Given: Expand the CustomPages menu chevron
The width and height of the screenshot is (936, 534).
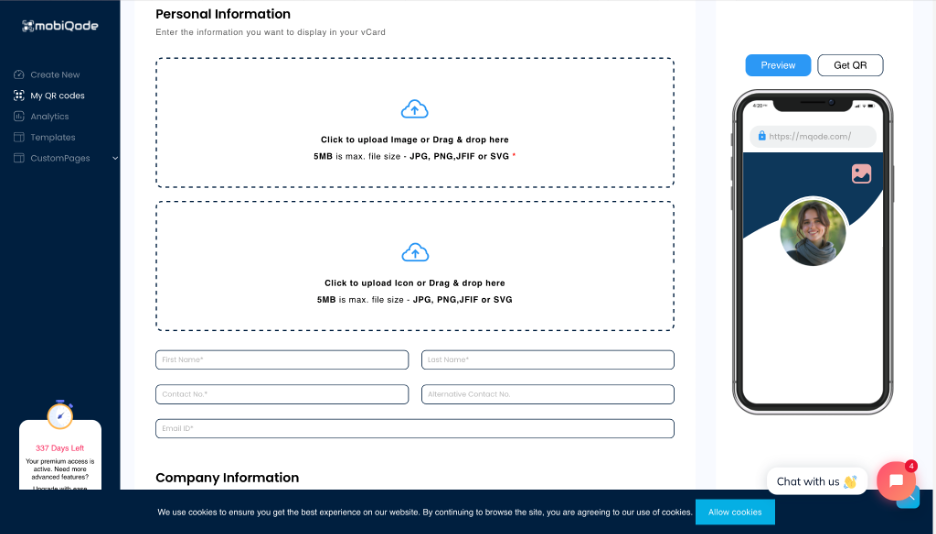Looking at the screenshot, I should pos(115,158).
